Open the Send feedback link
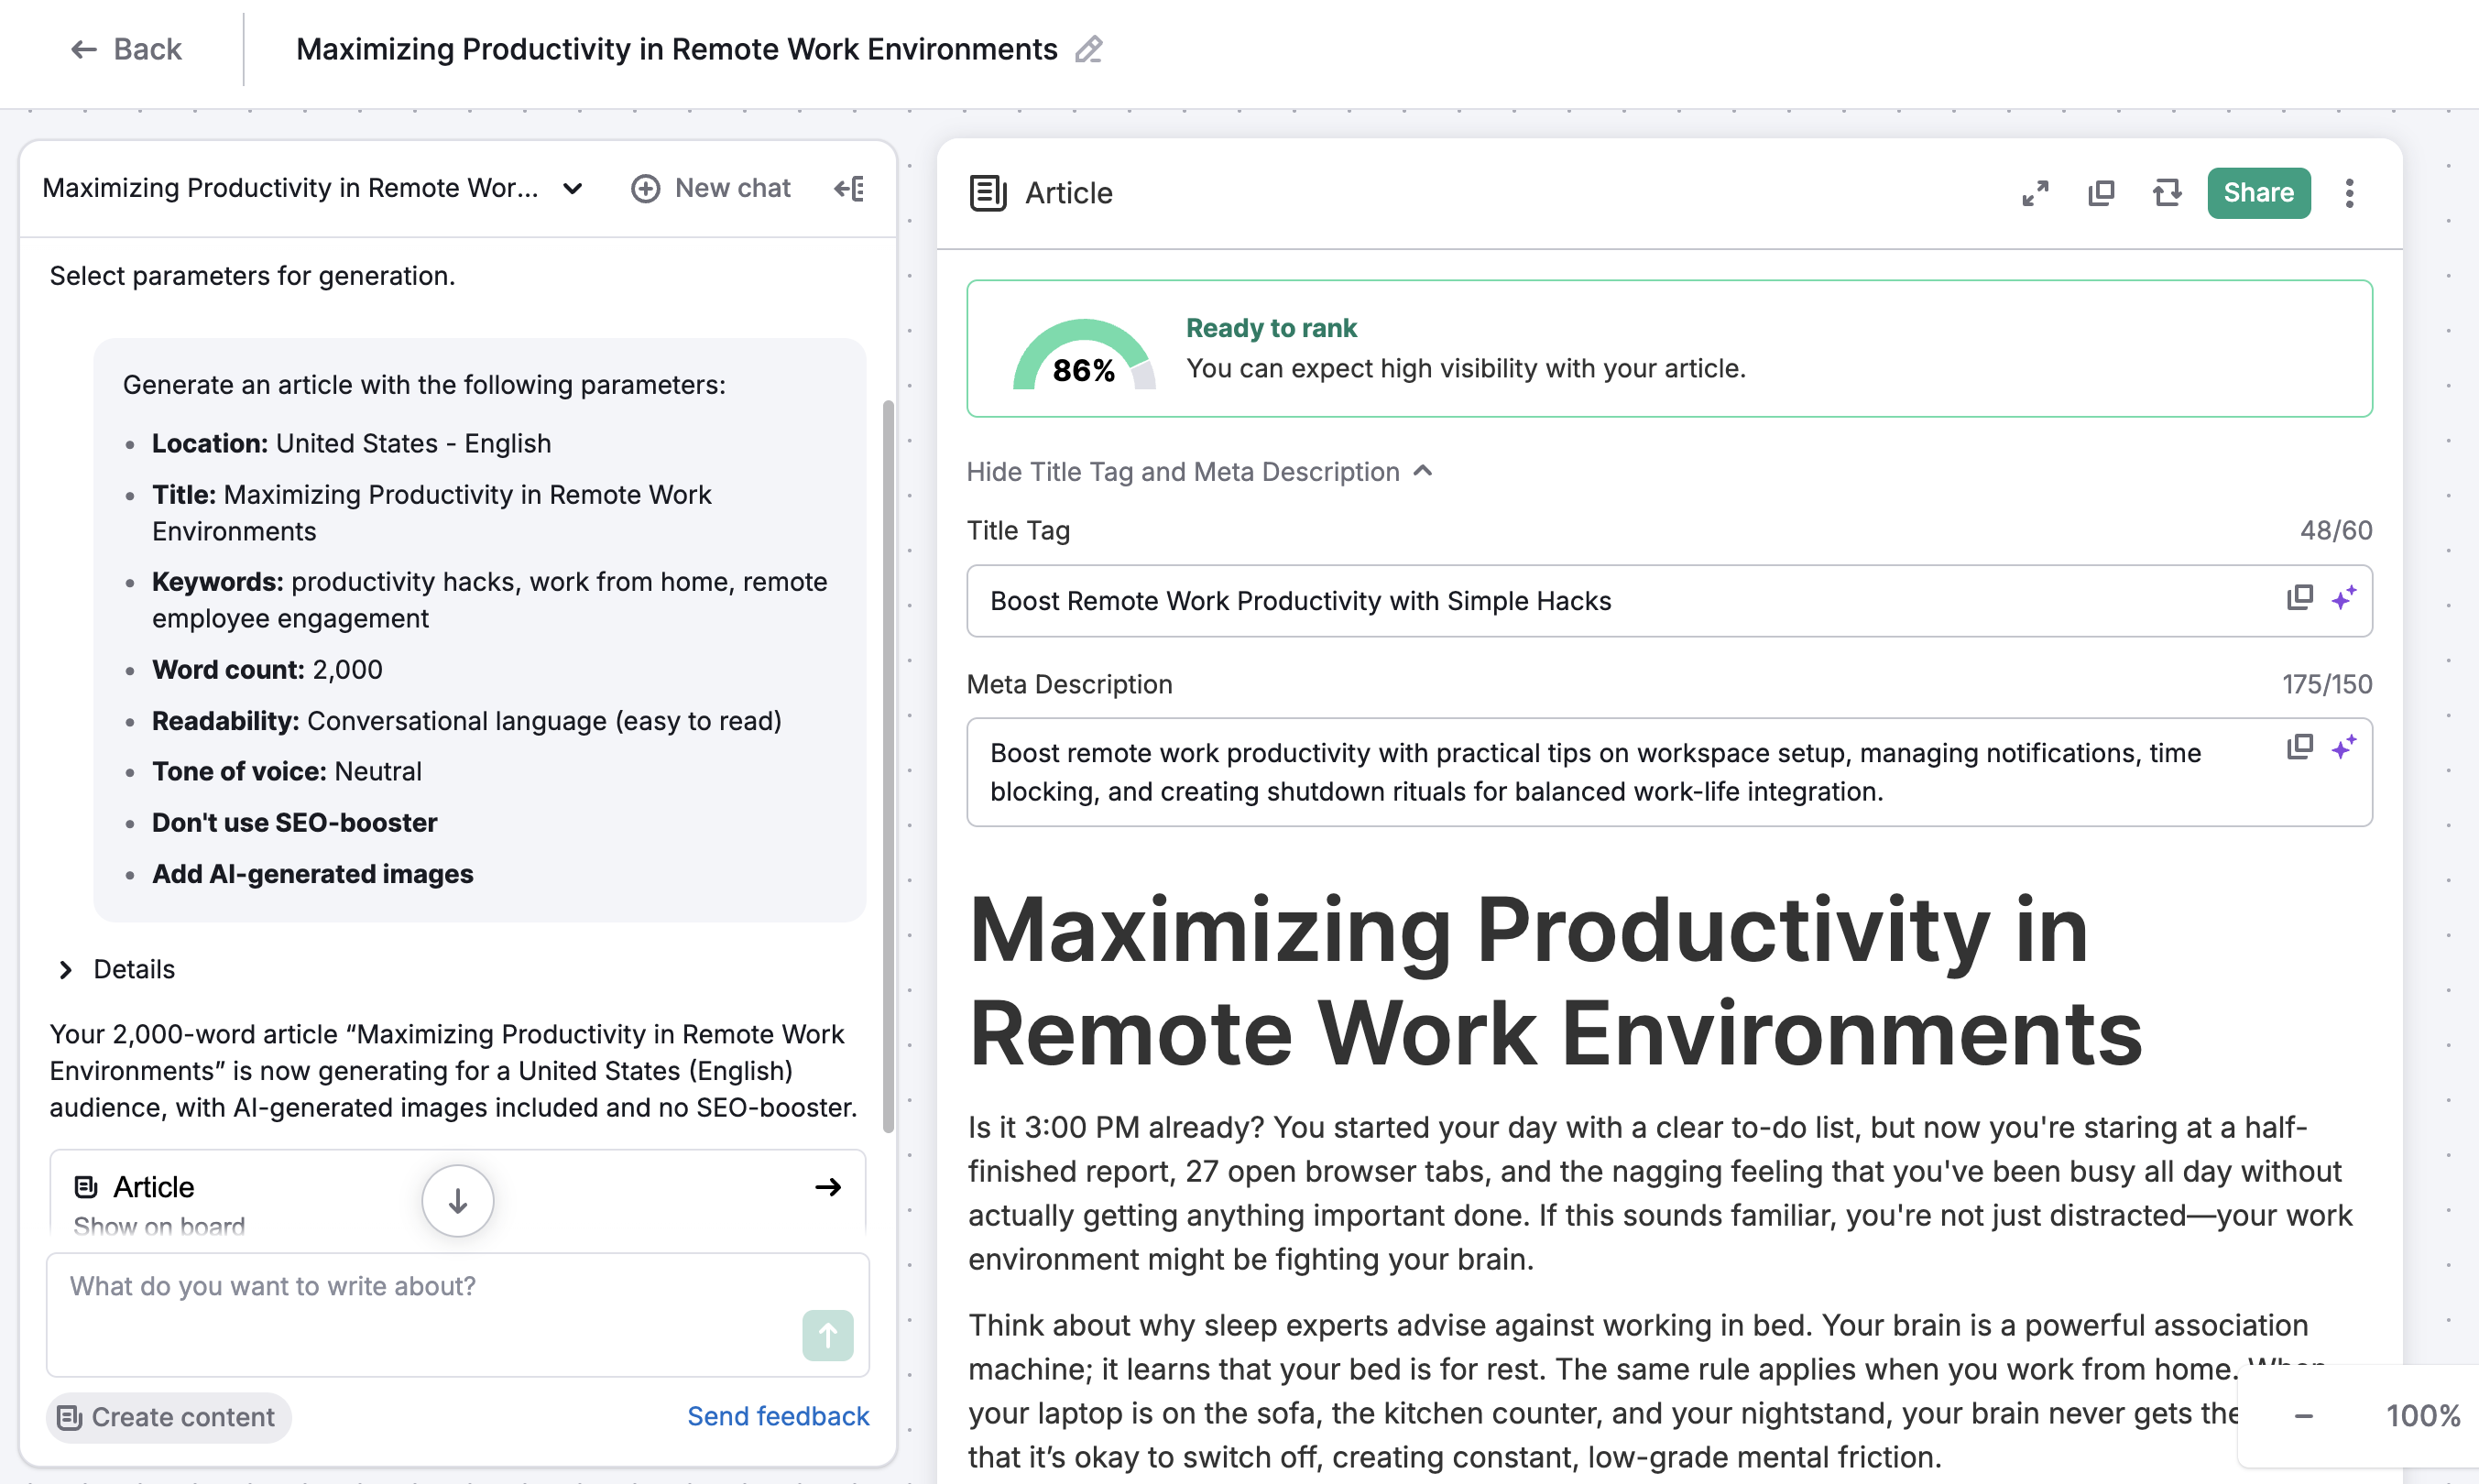2479x1484 pixels. coord(777,1416)
